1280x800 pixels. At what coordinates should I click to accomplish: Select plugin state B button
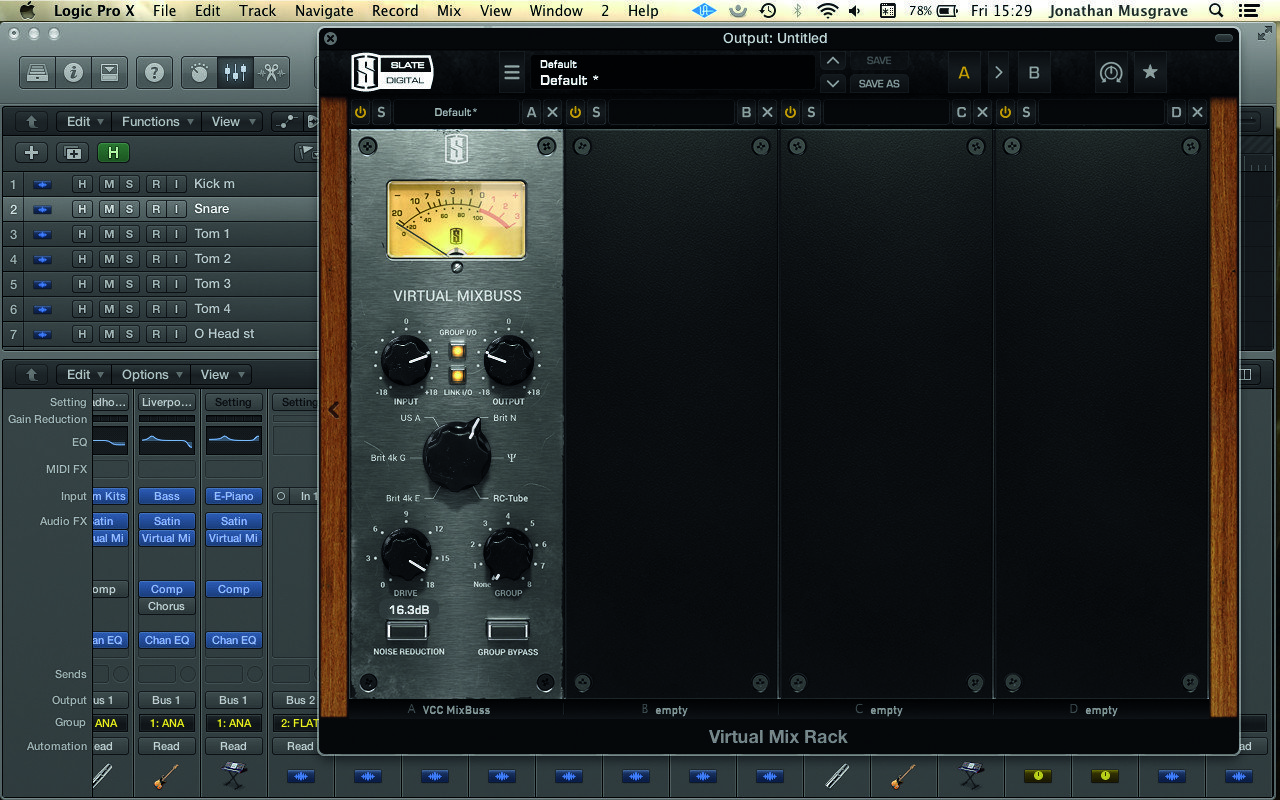[1034, 72]
